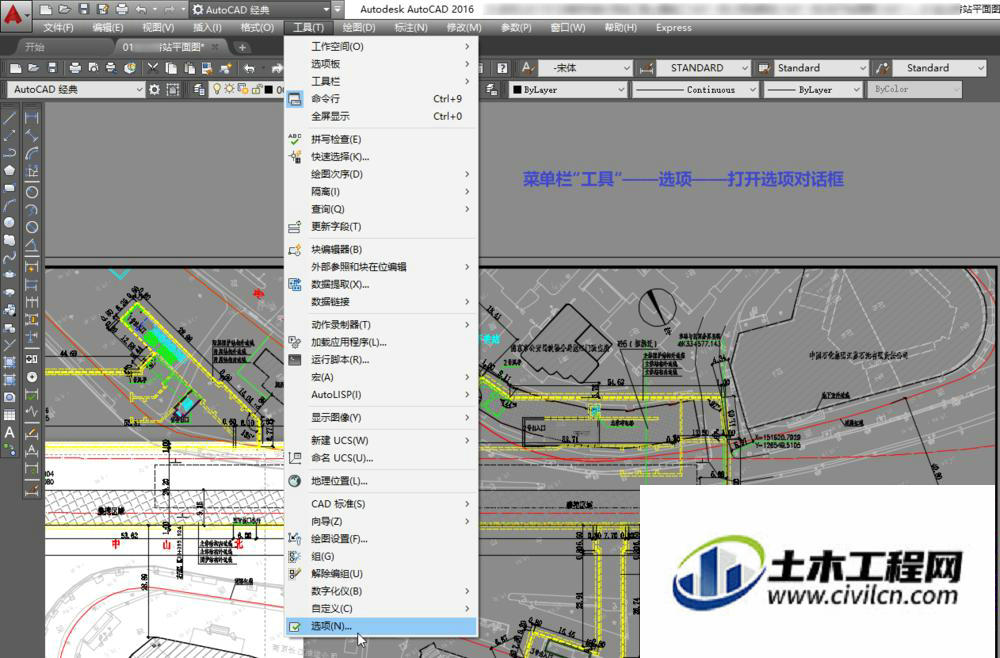Image resolution: width=1000 pixels, height=658 pixels.
Task: Click New in the quick access toolbar
Action: (45, 10)
